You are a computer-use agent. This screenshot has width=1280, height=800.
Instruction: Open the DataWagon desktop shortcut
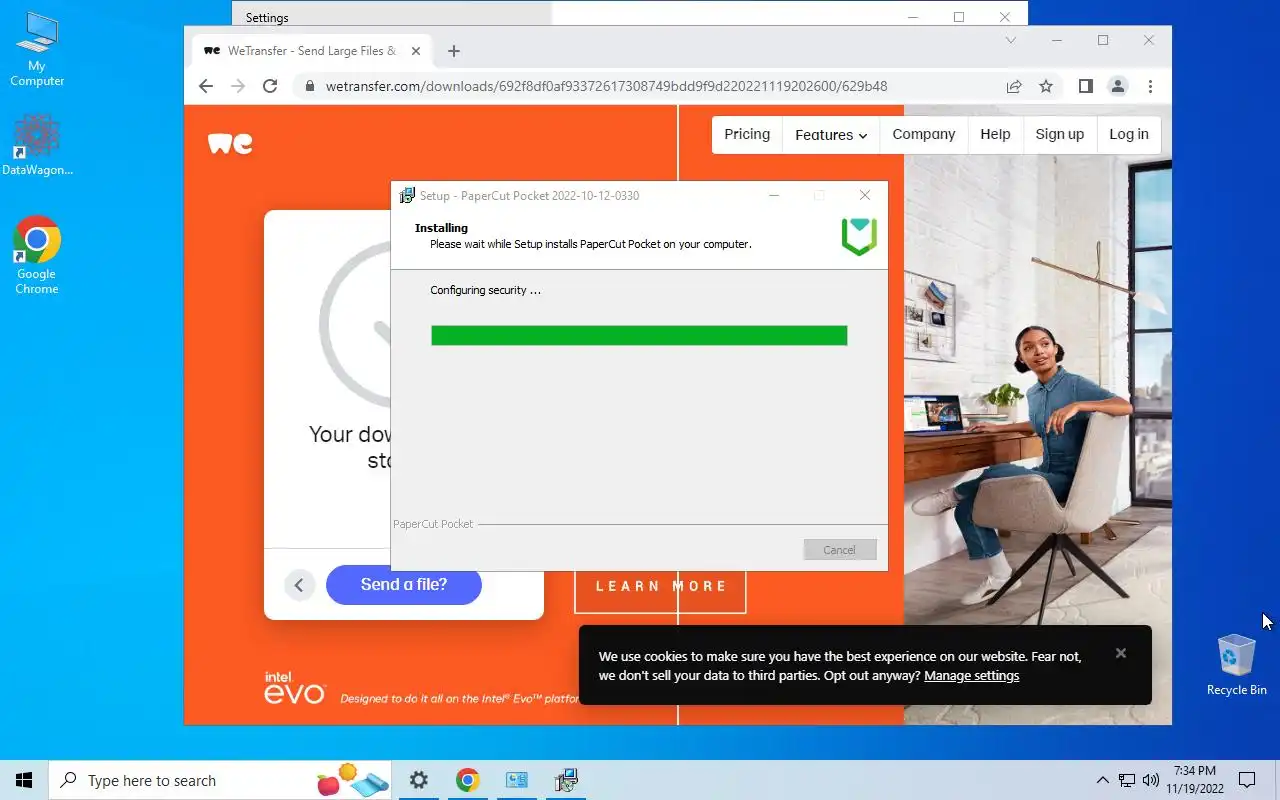click(x=37, y=146)
